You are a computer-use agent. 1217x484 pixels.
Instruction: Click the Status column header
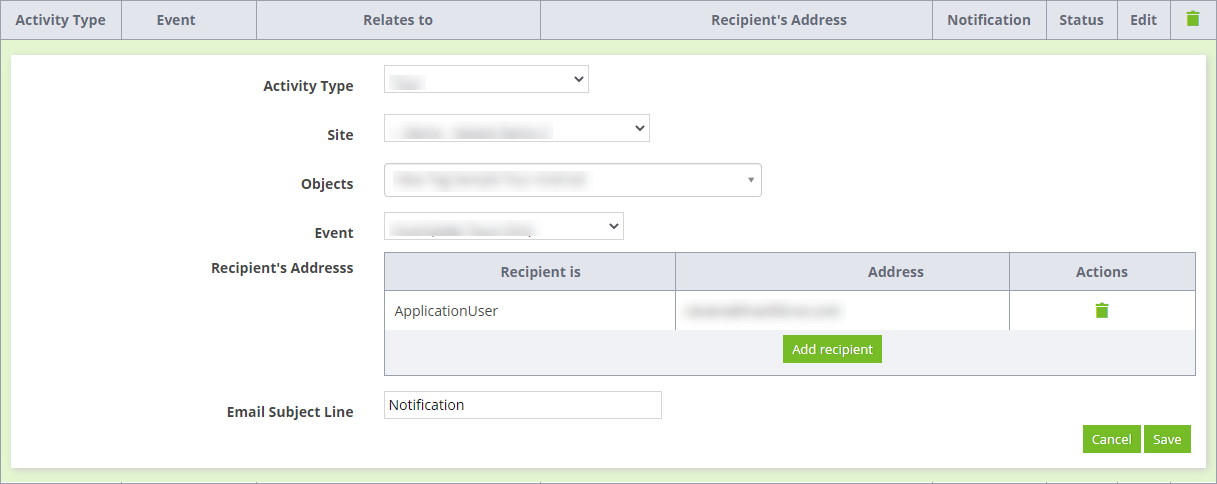(x=1081, y=20)
